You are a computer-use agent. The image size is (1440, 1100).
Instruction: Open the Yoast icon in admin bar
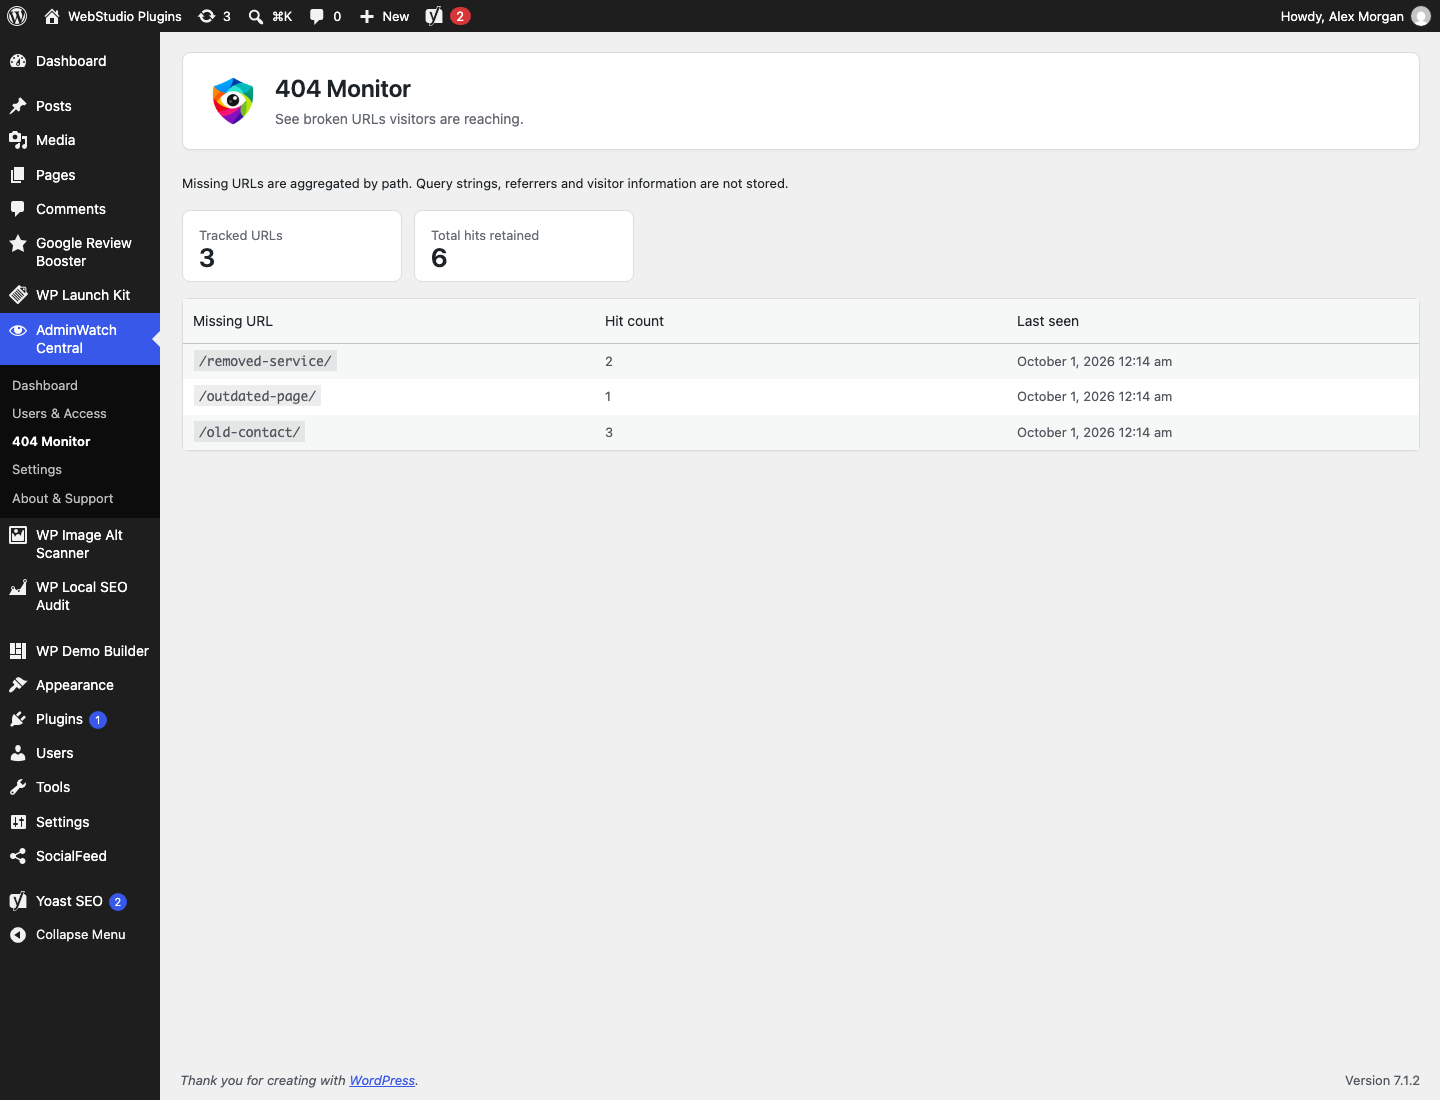(434, 16)
